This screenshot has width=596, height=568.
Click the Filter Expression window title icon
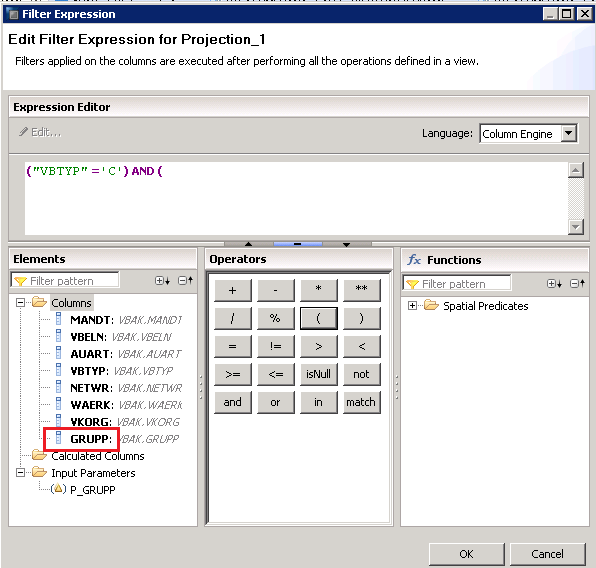[x=13, y=14]
